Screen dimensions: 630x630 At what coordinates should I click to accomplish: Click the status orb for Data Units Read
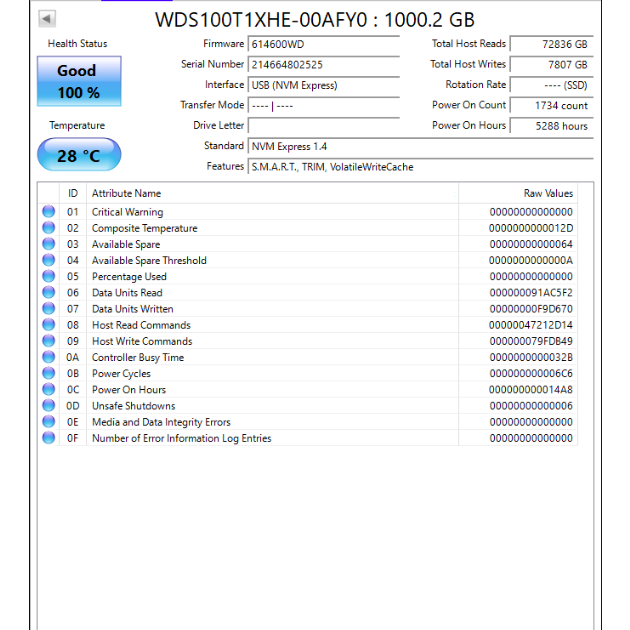click(x=49, y=292)
